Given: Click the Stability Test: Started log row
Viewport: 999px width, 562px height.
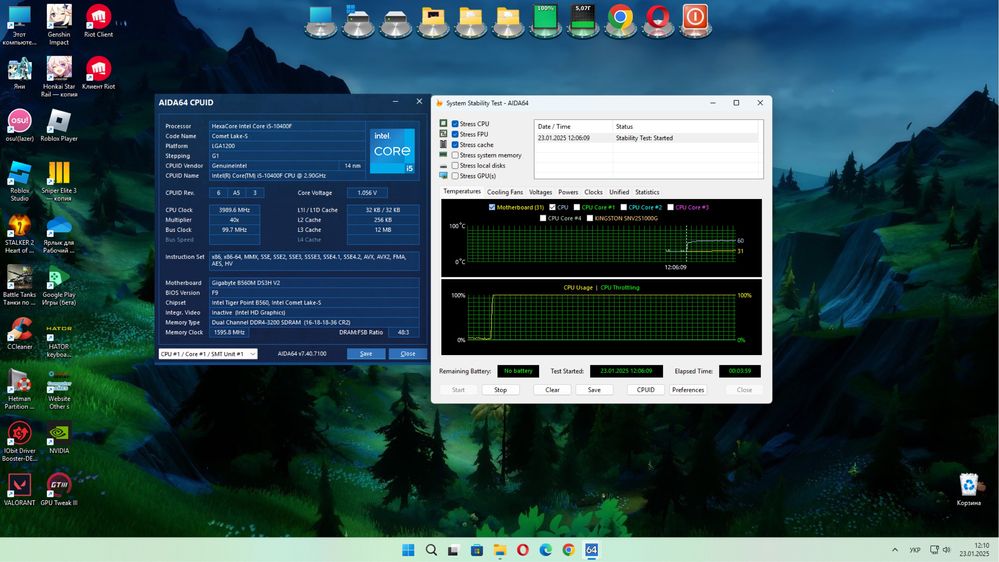Looking at the screenshot, I should 647,138.
